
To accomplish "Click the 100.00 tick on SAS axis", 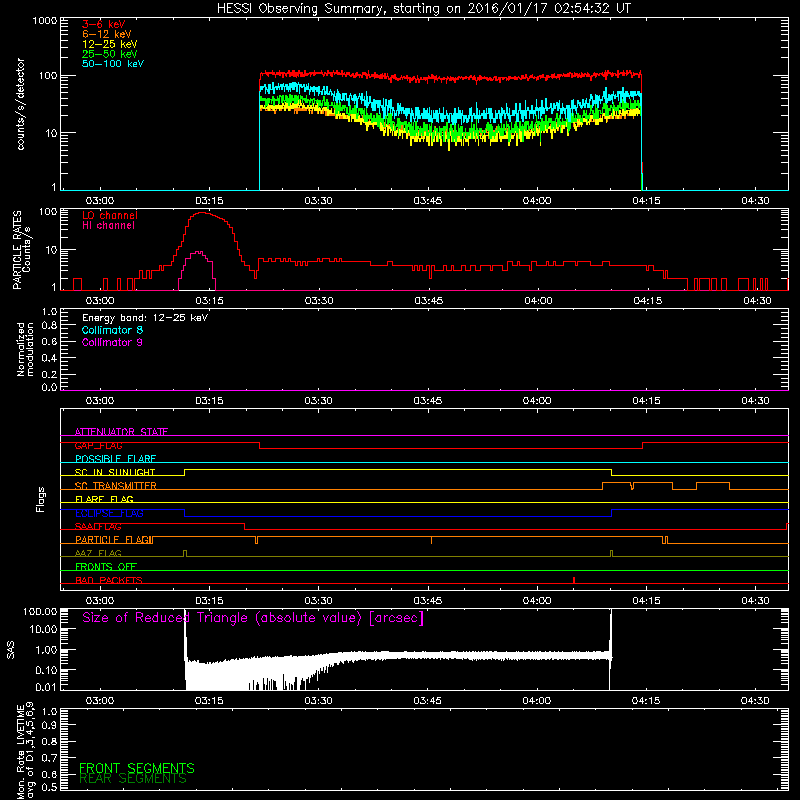I will click(40, 612).
